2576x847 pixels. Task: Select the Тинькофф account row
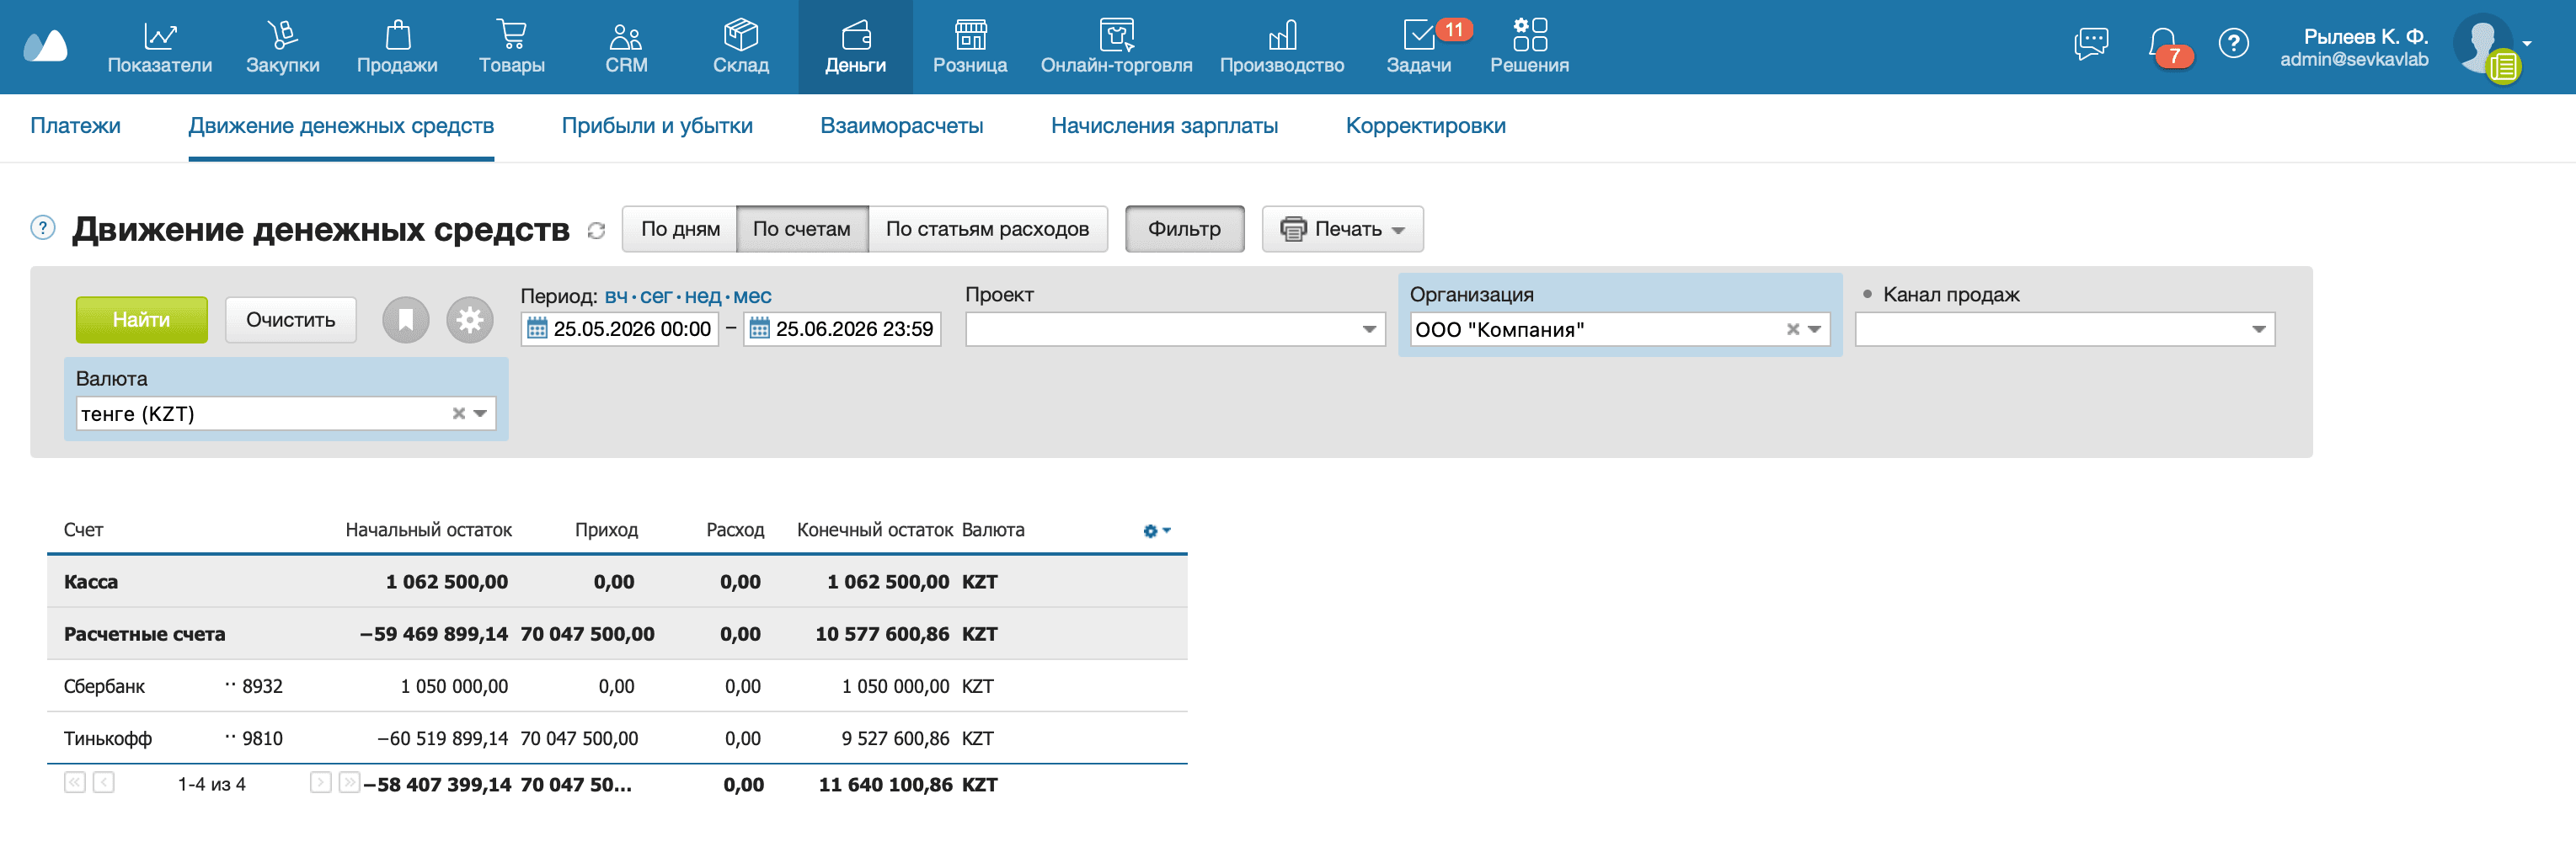[x=617, y=738]
